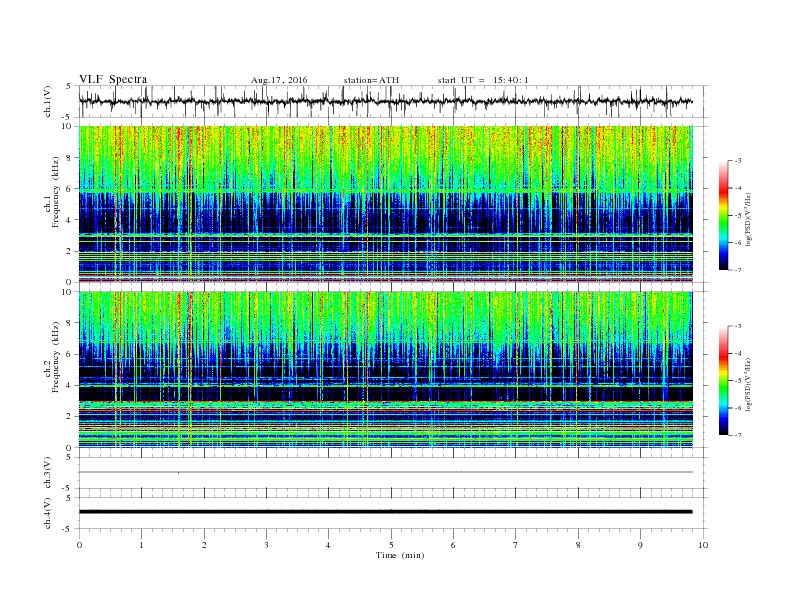Click the time axis tick label "9"
This screenshot has width=792, height=612.
point(640,545)
